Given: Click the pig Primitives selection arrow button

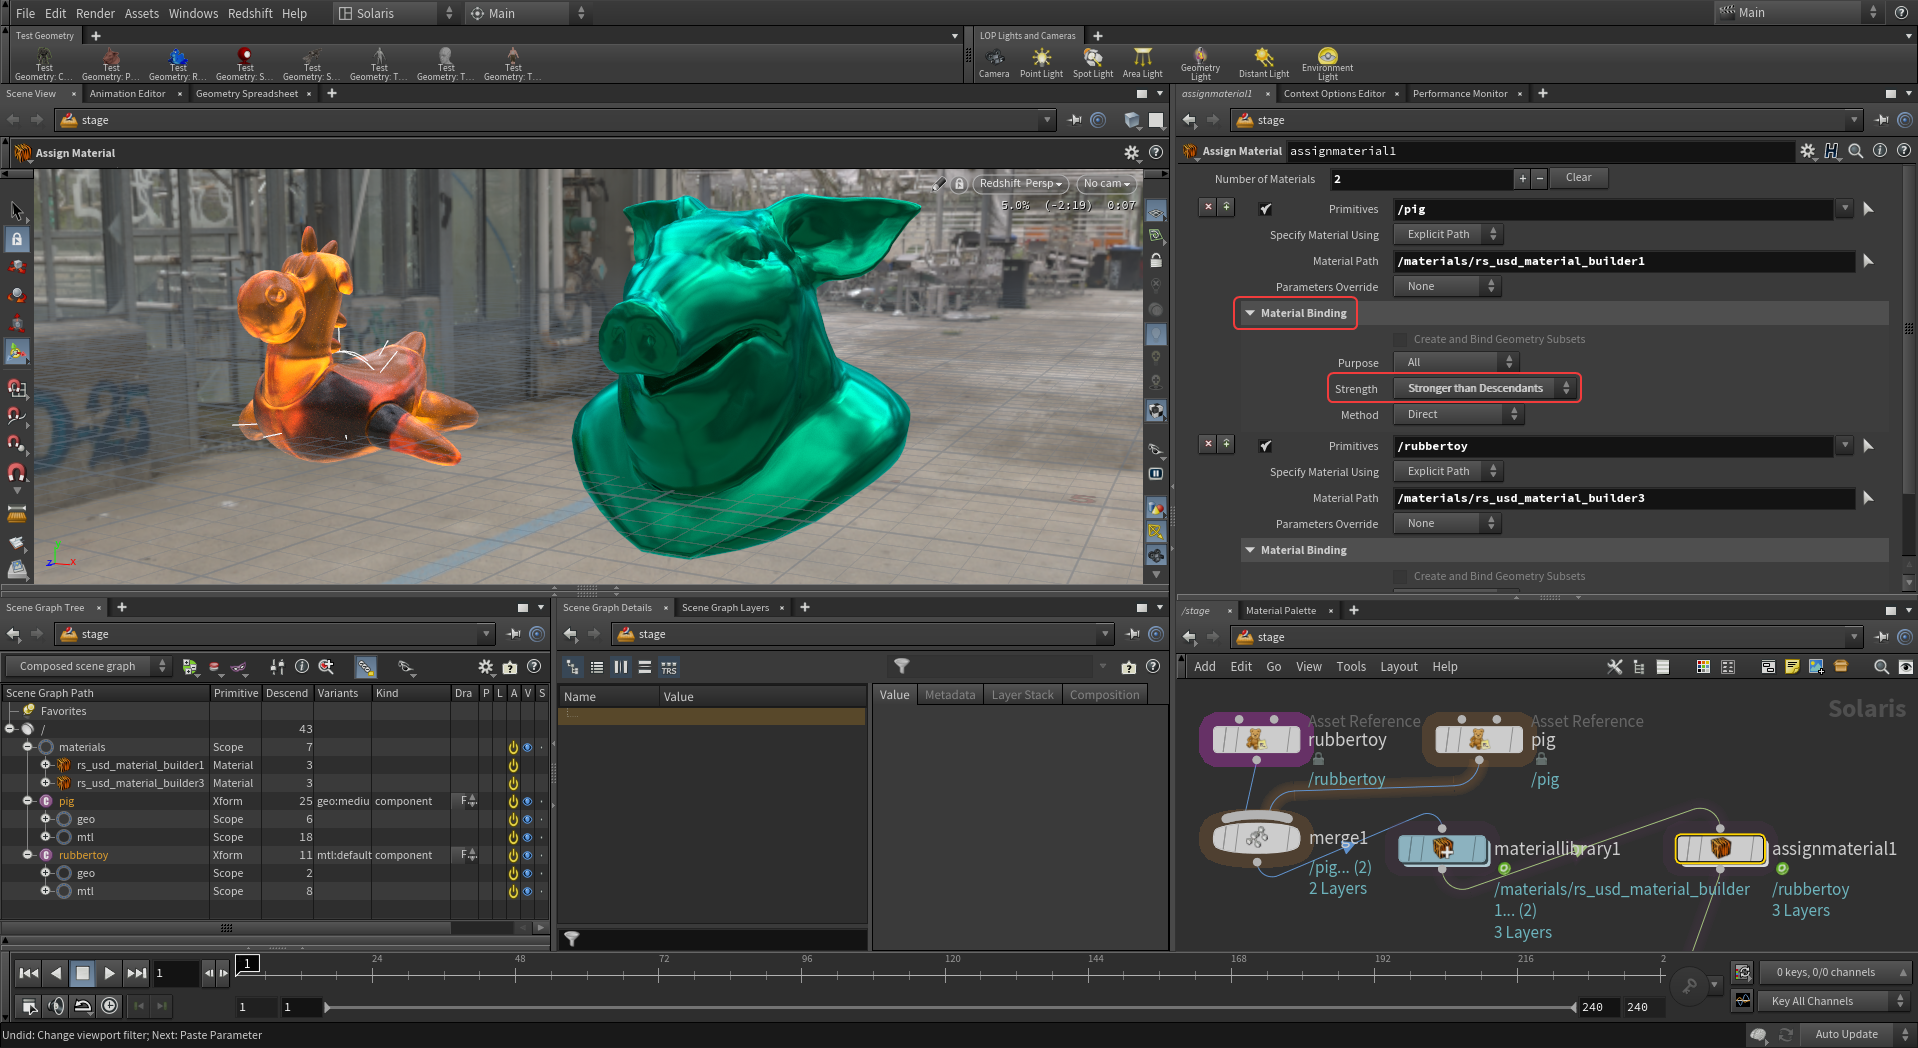Looking at the screenshot, I should point(1868,209).
